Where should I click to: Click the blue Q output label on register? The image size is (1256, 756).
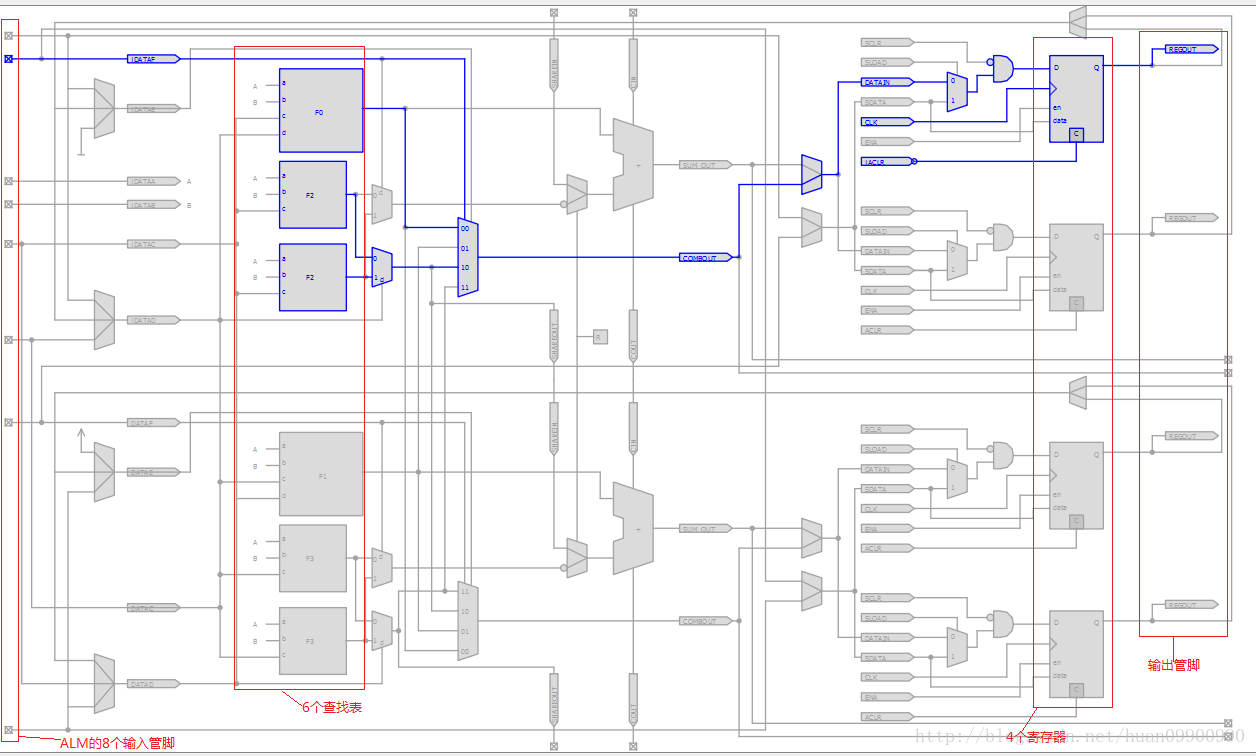tap(1097, 68)
